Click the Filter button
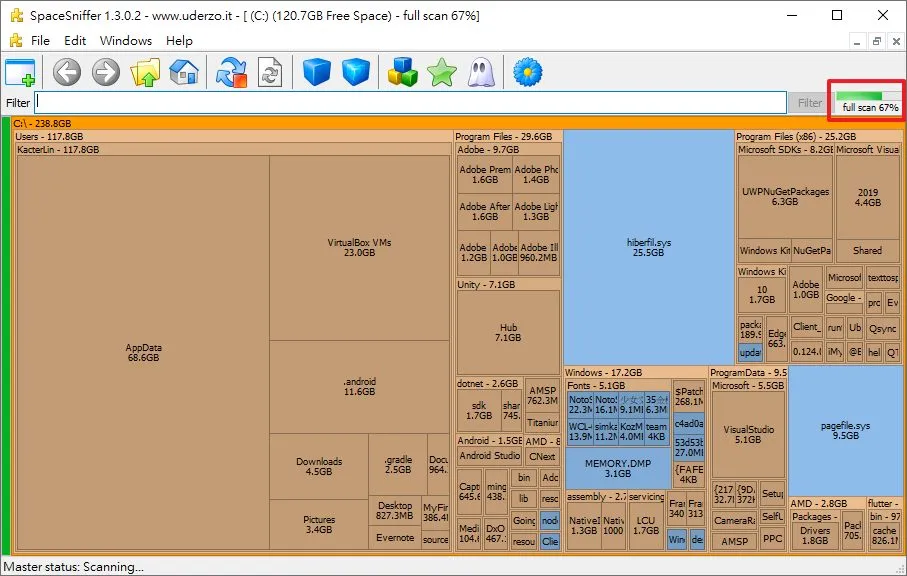 pyautogui.click(x=810, y=102)
